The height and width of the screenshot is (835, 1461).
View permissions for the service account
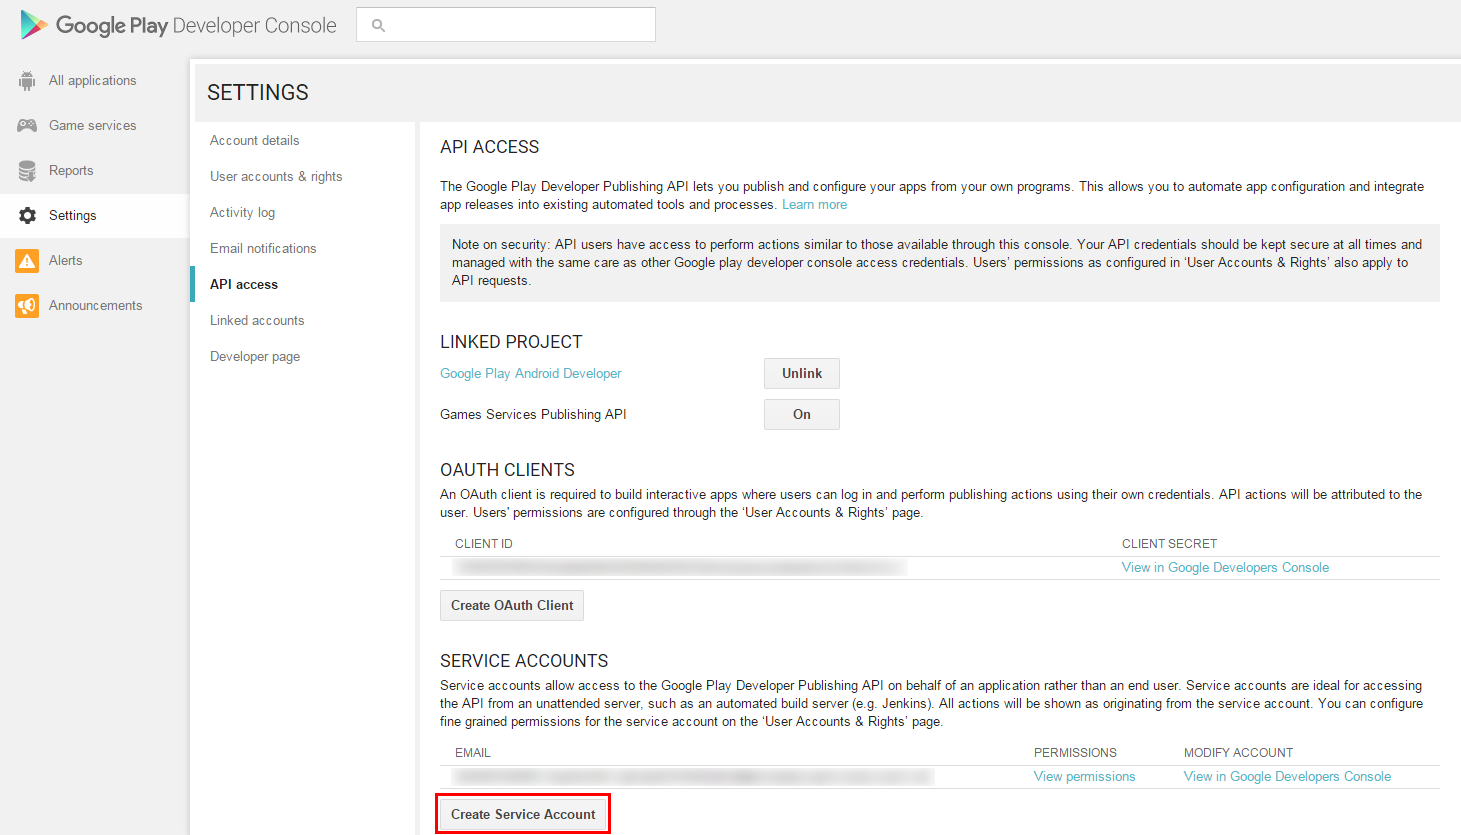(x=1084, y=776)
